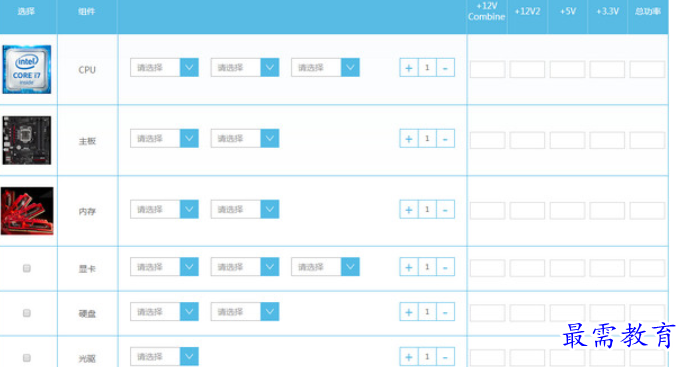The height and width of the screenshot is (367, 684).
Task: Tick the 光驱 row checkbox
Action: tap(27, 358)
